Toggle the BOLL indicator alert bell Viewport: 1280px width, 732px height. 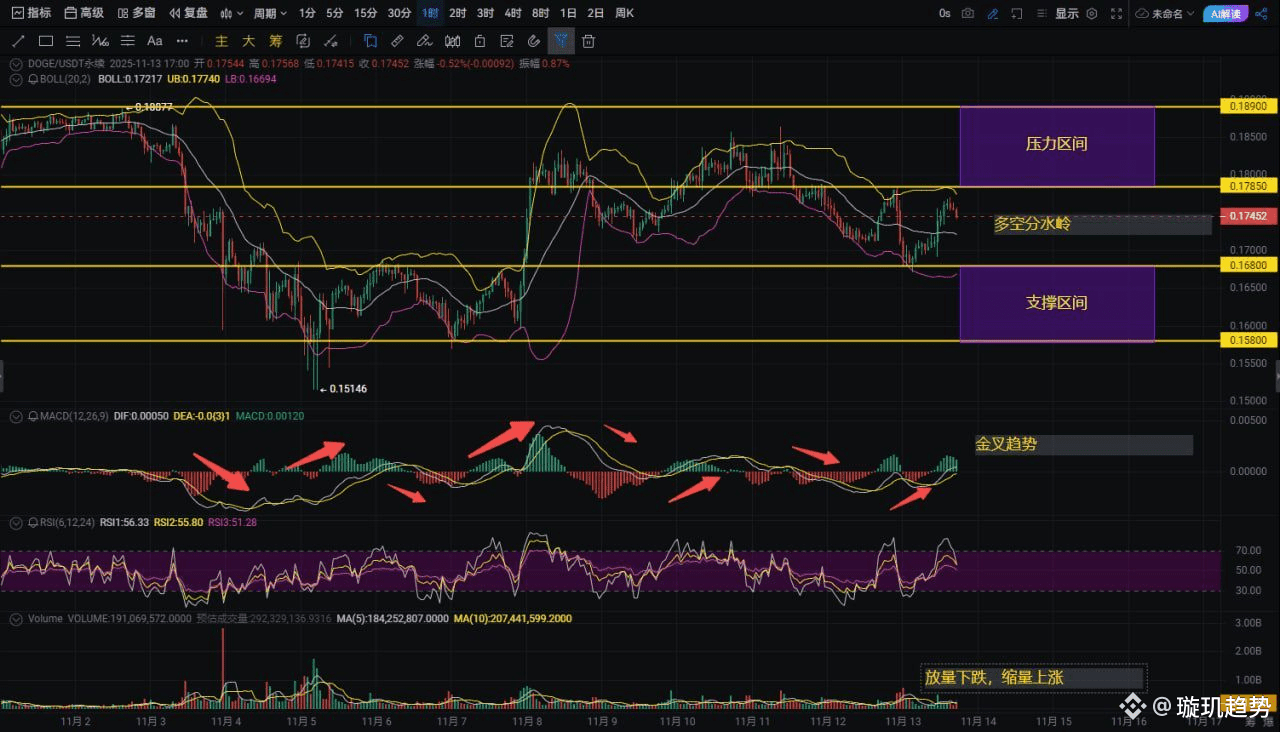click(33, 78)
